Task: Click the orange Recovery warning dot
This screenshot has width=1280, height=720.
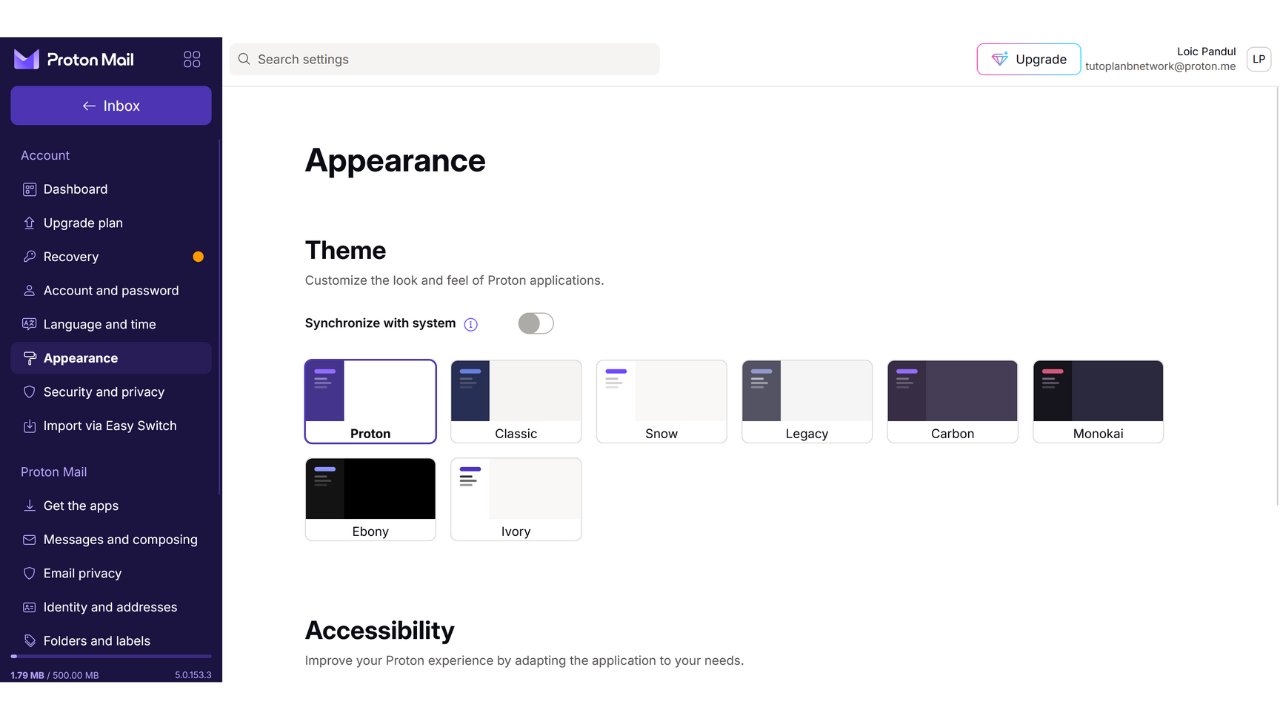Action: tap(198, 257)
